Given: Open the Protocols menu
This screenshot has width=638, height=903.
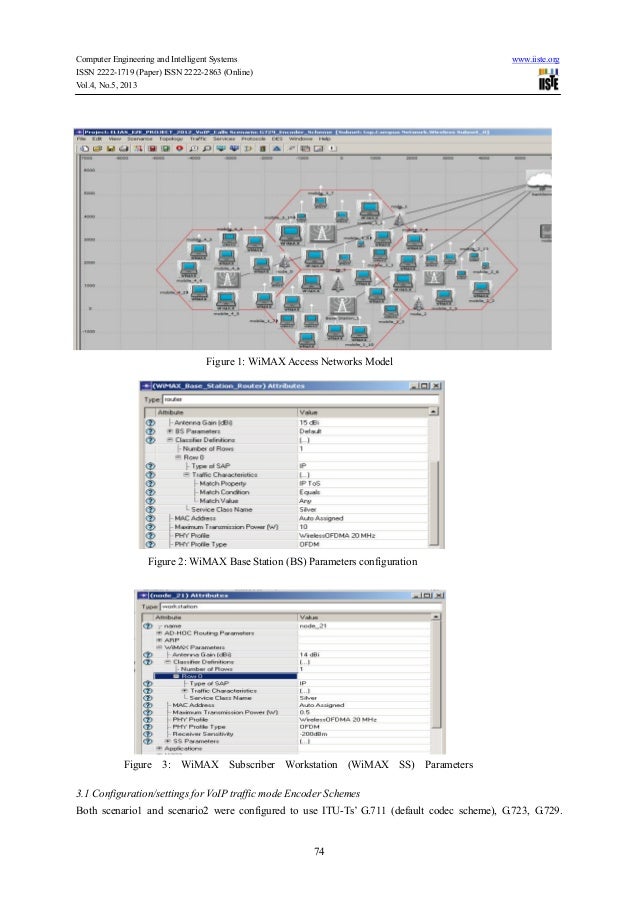Looking at the screenshot, I should [x=253, y=139].
